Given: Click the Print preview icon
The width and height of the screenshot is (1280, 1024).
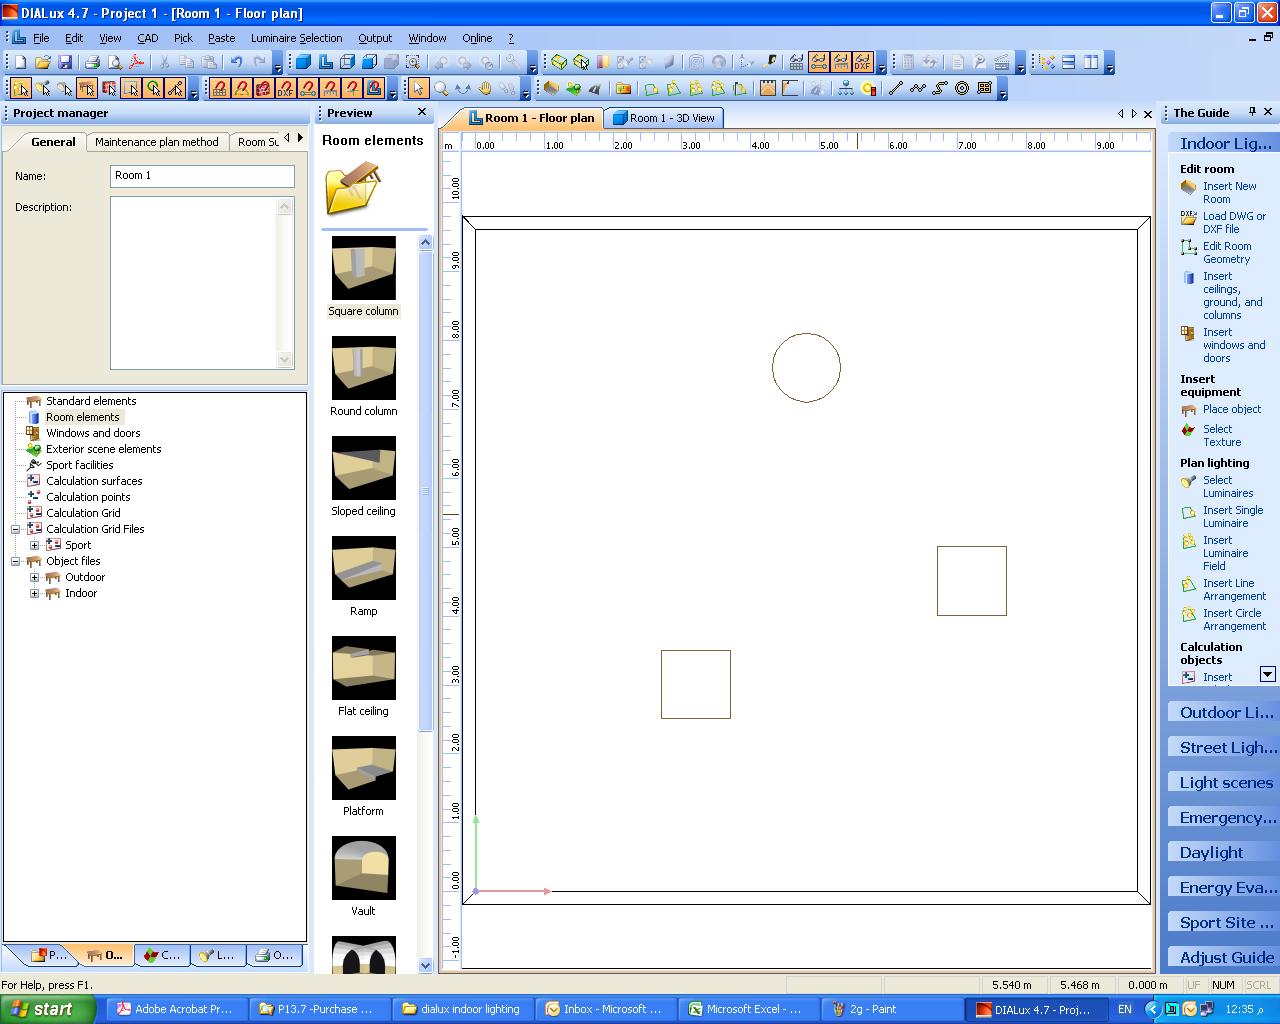Looking at the screenshot, I should click(114, 62).
